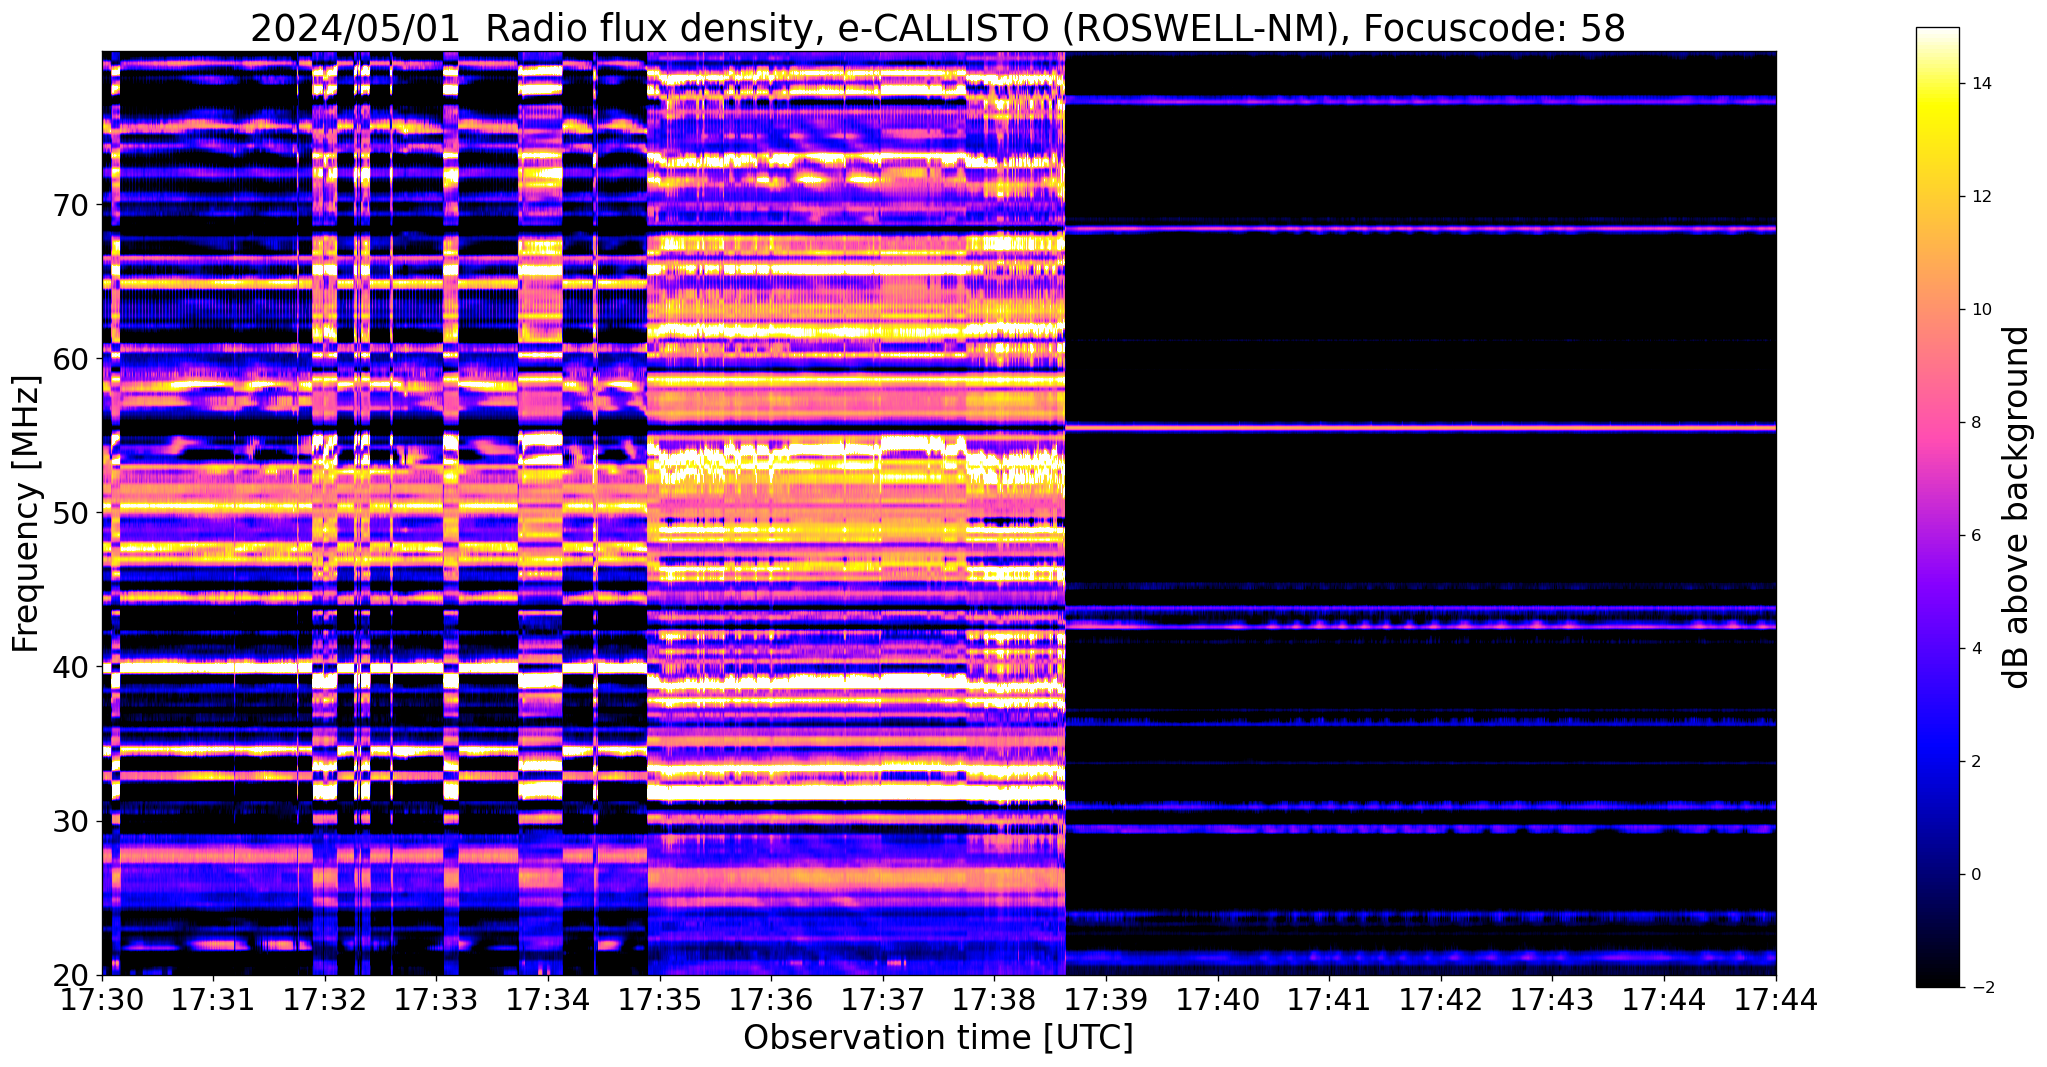Click the 'Frequency [MHz]' axis label
Viewport: 2047px width, 1067px height.
pos(27,514)
